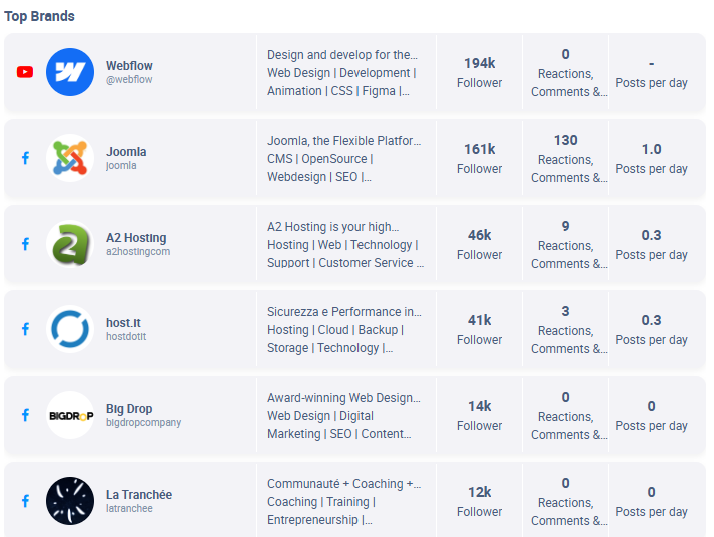Image resolution: width=714 pixels, height=537 pixels.
Task: Click the Facebook icon beside A2 Hosting
Action: tap(26, 244)
